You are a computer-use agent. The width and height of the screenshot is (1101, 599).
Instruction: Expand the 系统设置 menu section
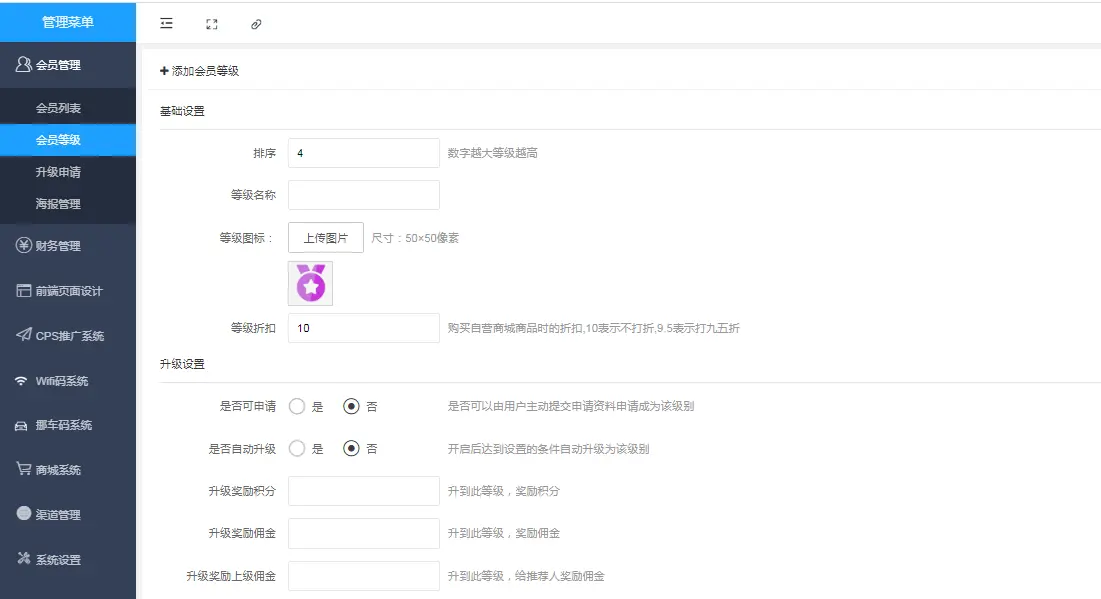coord(68,560)
